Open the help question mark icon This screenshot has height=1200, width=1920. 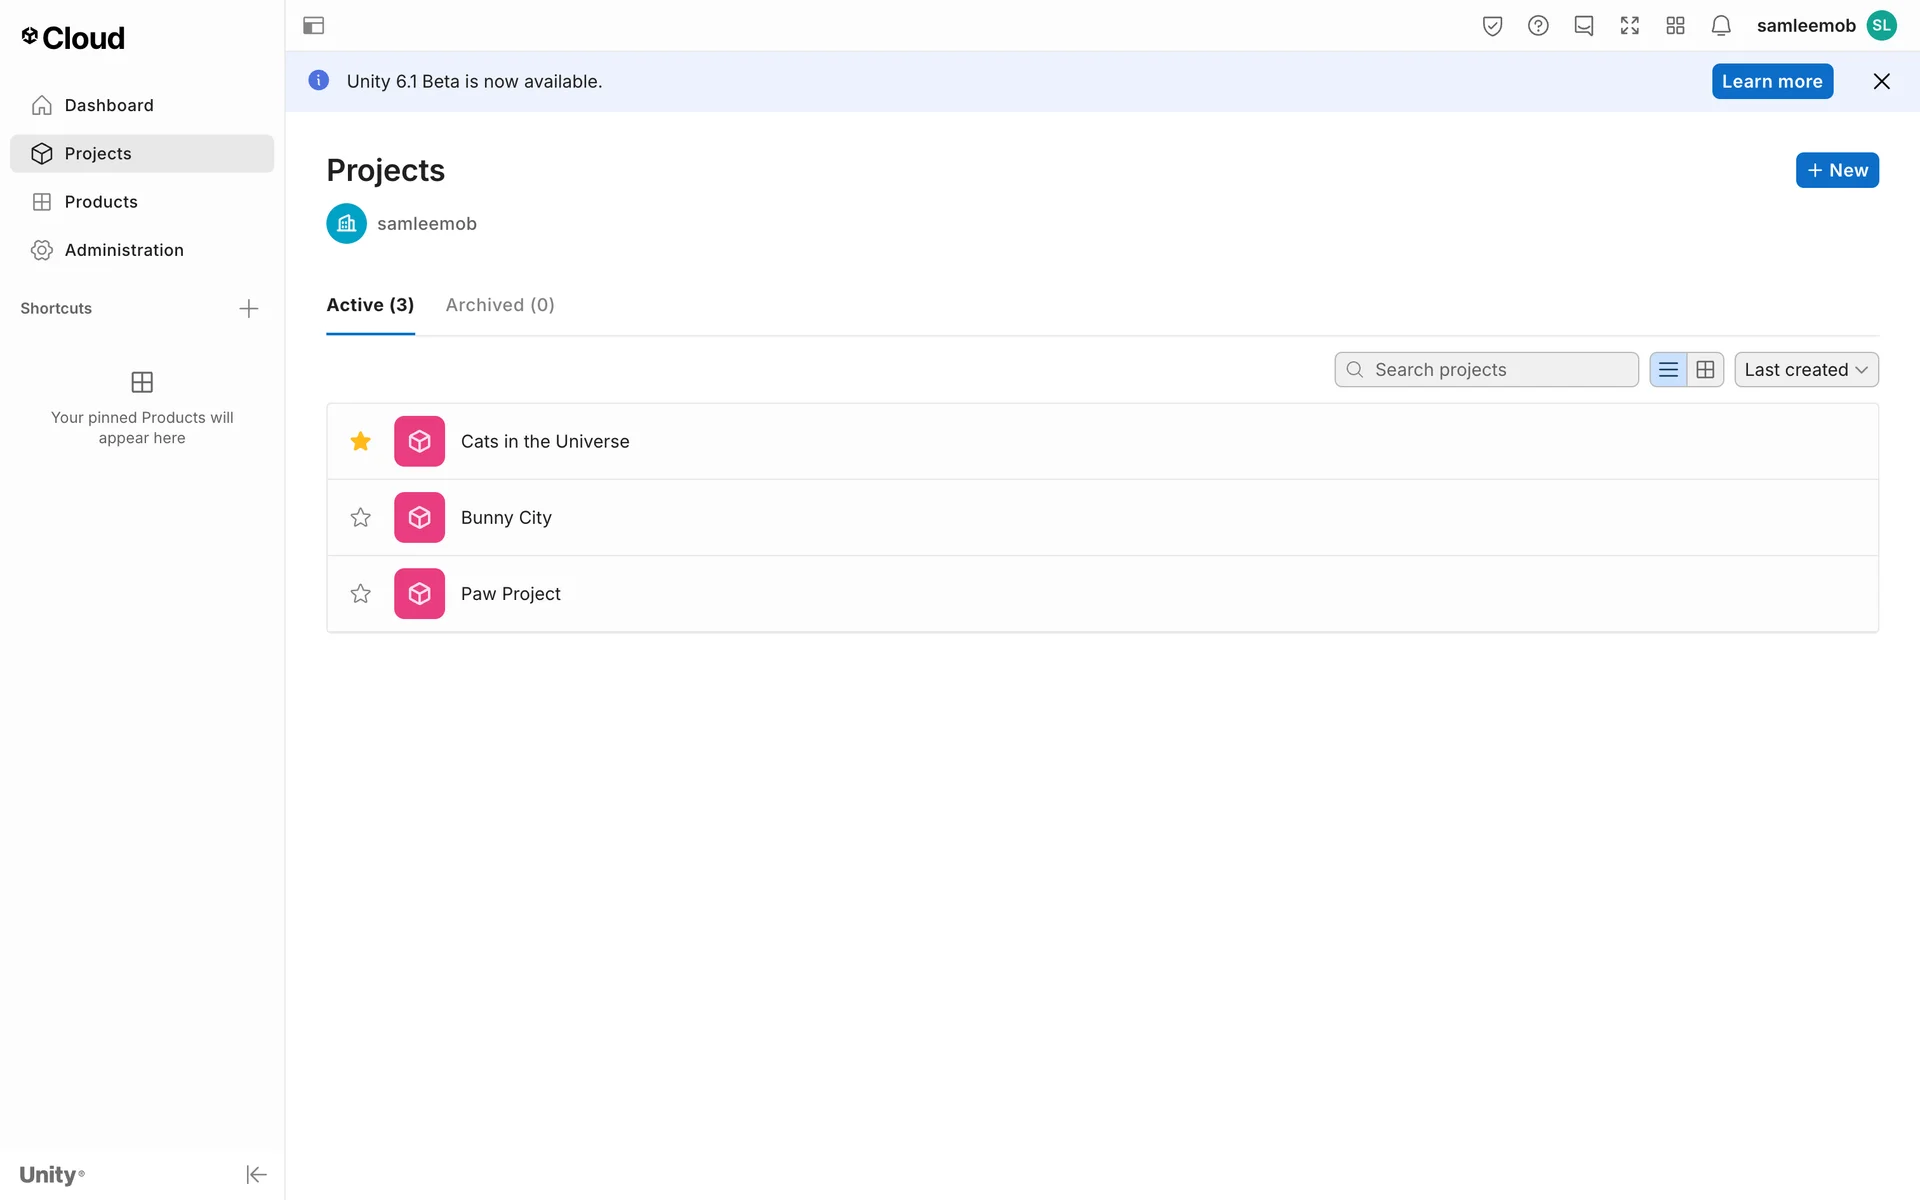[x=1538, y=26]
